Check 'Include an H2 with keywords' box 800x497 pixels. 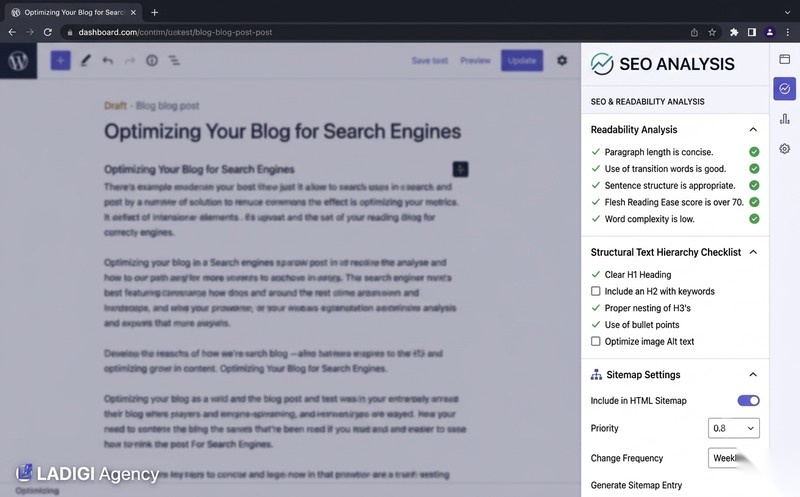tap(595, 291)
